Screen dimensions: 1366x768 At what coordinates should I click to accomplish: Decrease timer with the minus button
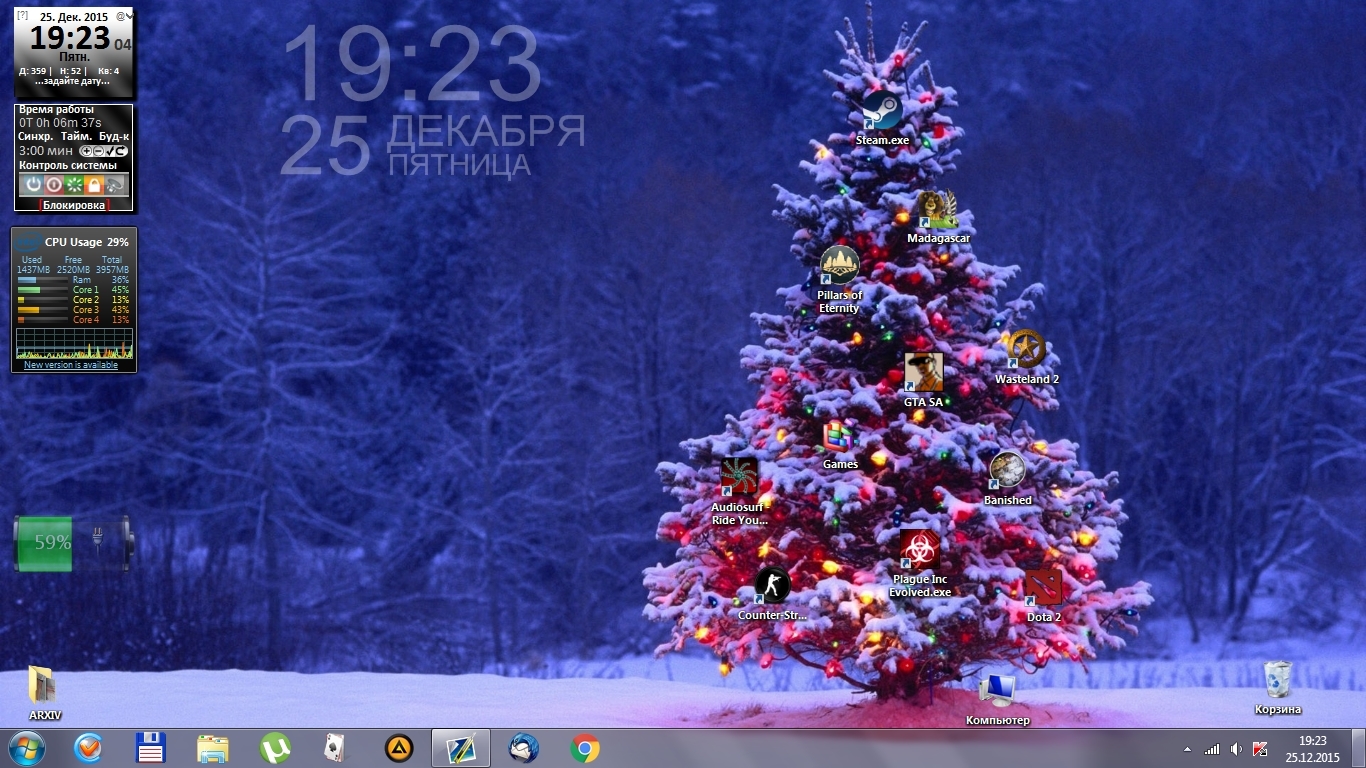coord(97,151)
